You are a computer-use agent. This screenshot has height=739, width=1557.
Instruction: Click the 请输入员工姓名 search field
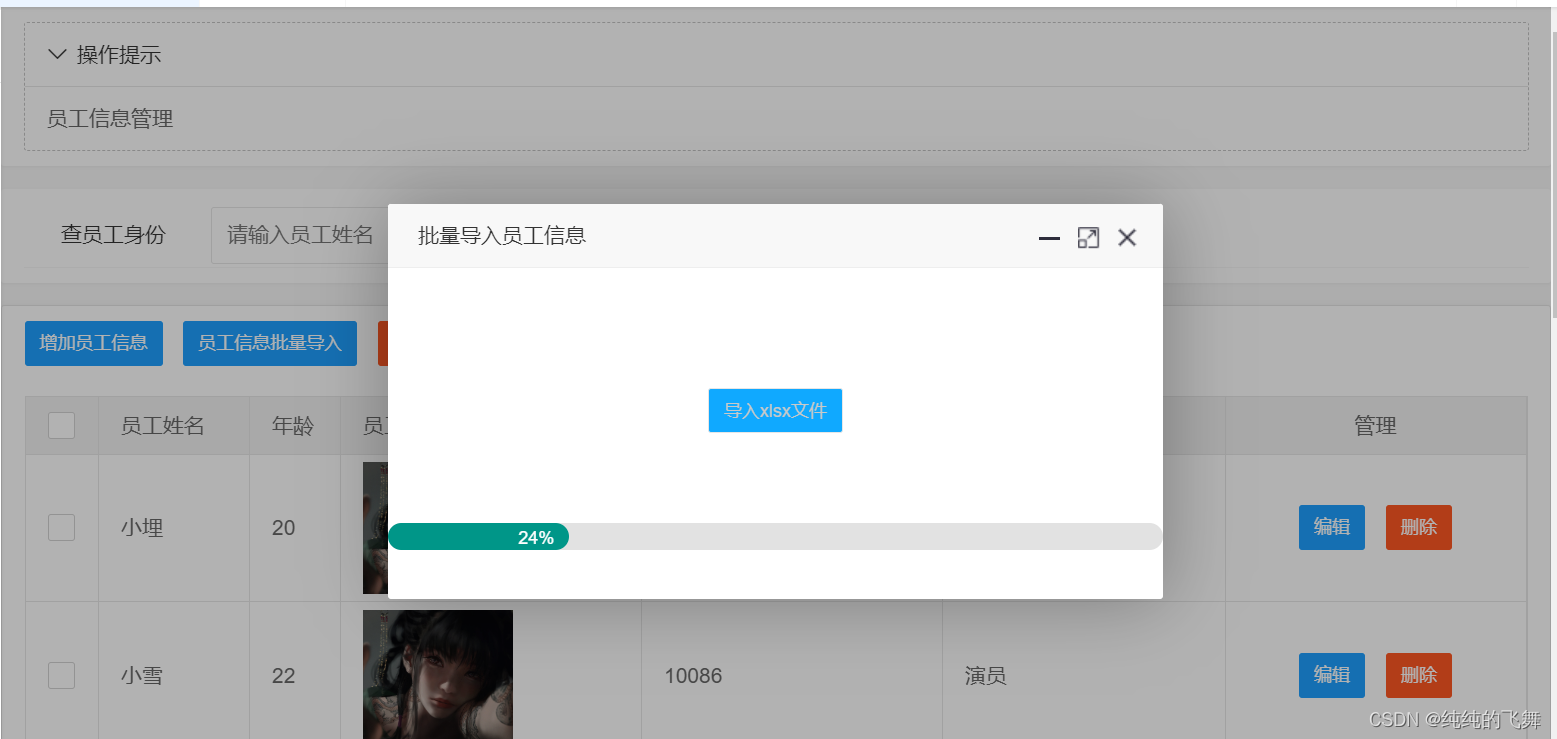point(300,234)
